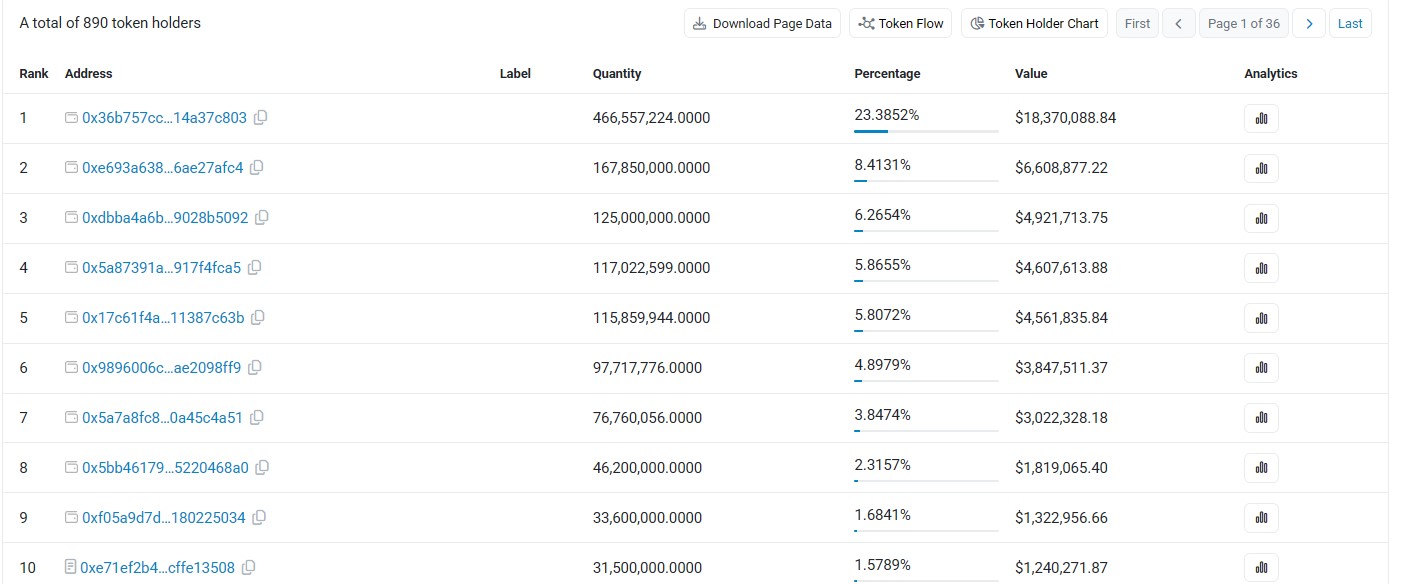Open analytics chart for rank 9 holder
The image size is (1405, 584).
[x=1261, y=518]
